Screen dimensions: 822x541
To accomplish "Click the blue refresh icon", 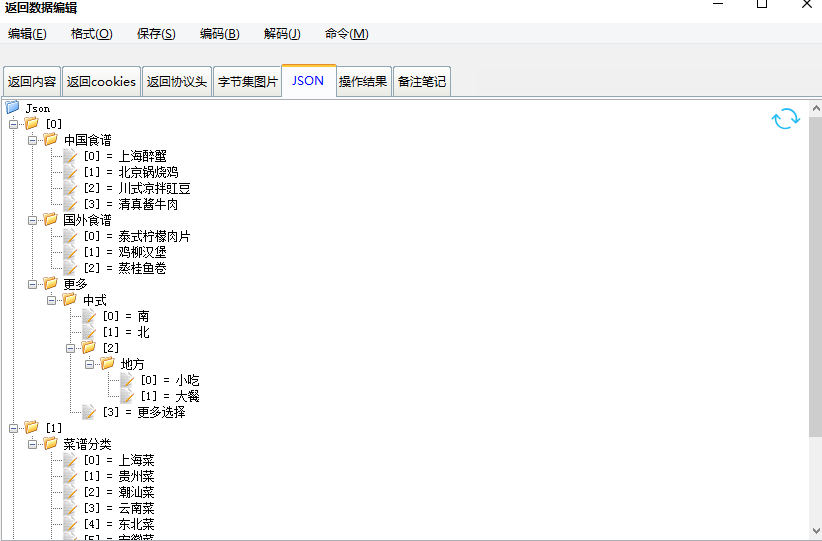I will (786, 119).
